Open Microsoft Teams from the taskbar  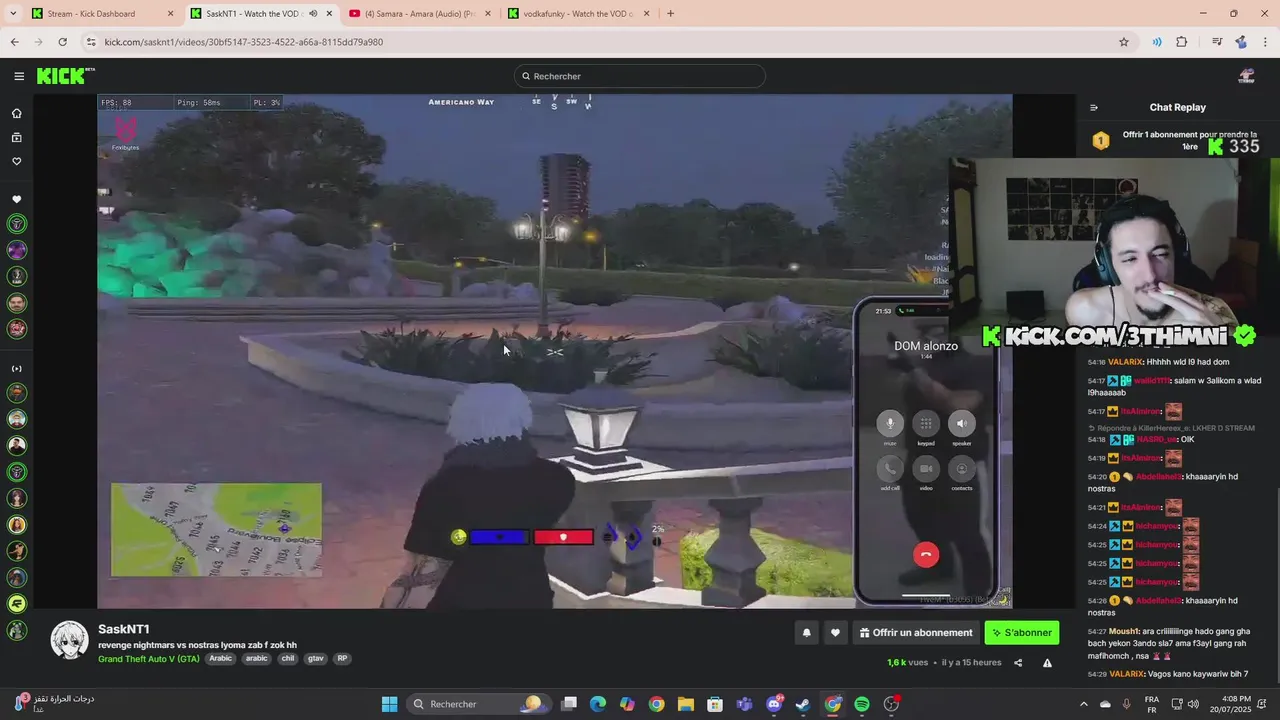[745, 704]
